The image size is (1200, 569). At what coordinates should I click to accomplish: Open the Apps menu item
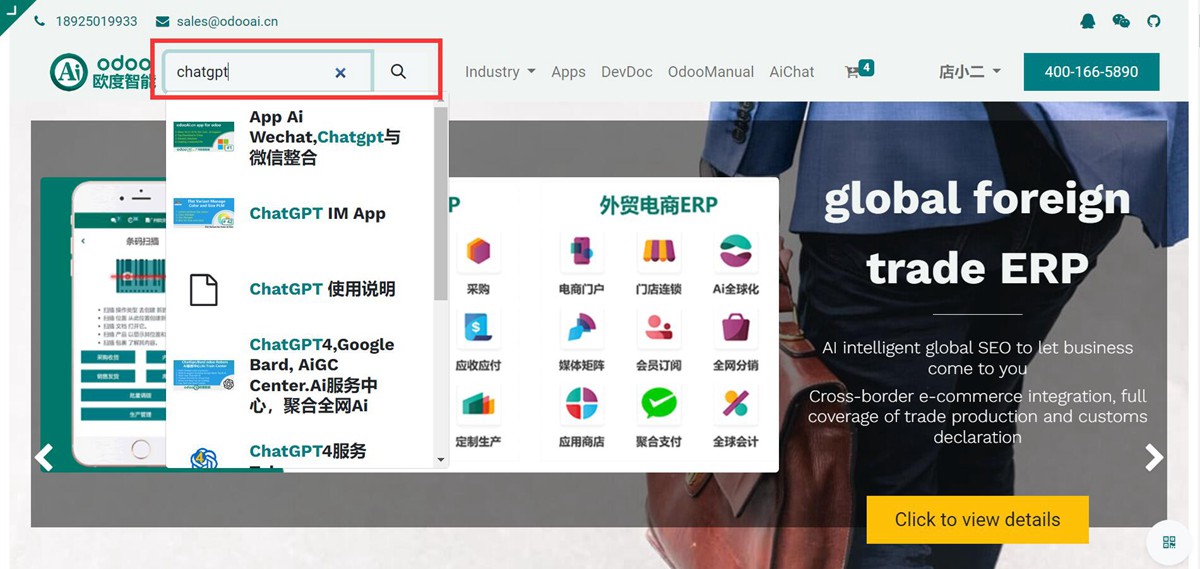coord(568,72)
